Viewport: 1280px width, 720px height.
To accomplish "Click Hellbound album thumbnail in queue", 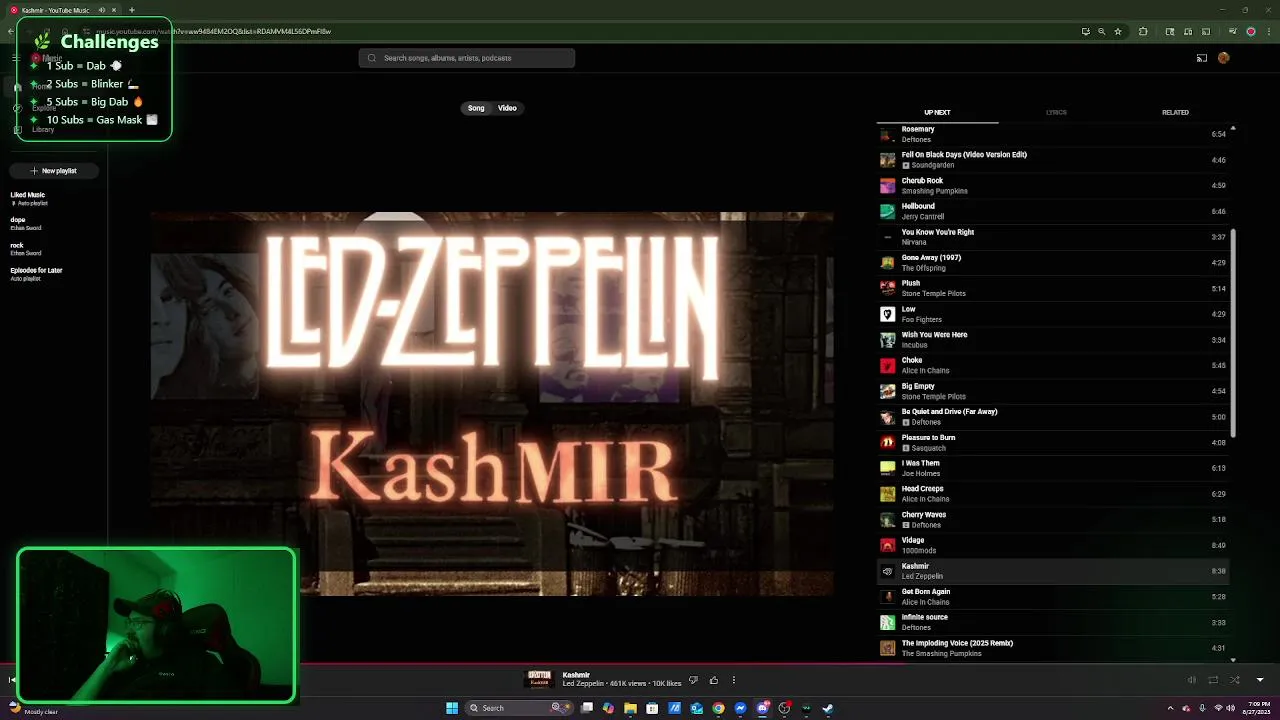I will 887,211.
